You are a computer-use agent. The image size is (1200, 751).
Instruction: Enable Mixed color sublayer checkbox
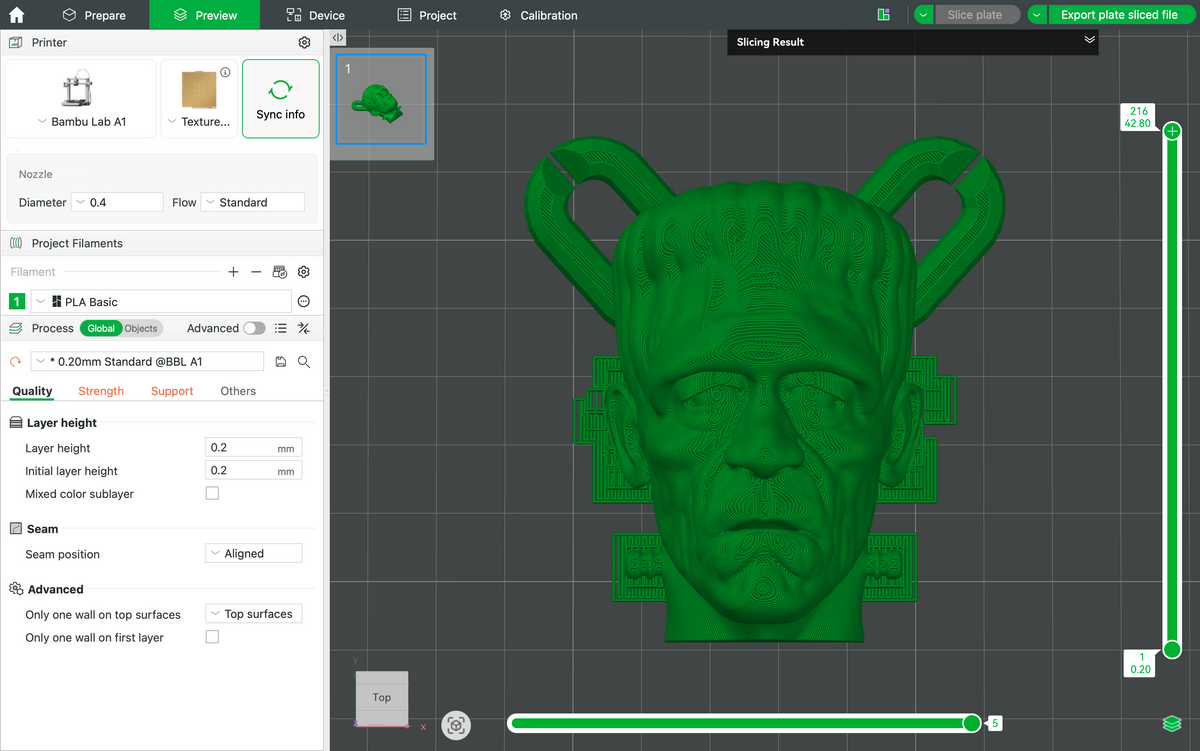pyautogui.click(x=212, y=493)
